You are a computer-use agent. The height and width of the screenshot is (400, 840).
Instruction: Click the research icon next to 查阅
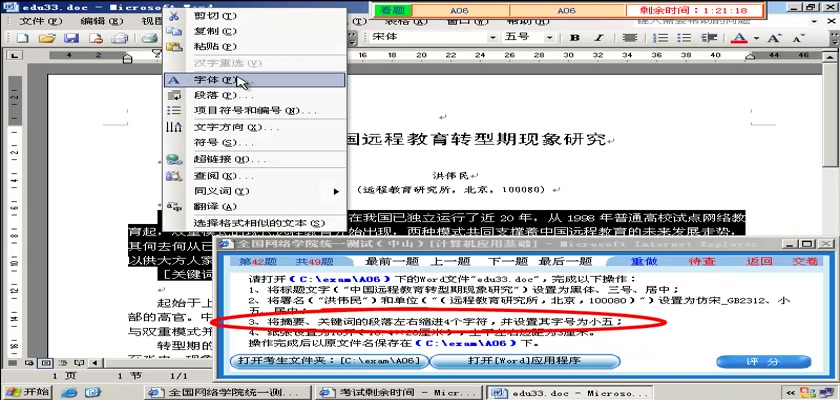174,175
